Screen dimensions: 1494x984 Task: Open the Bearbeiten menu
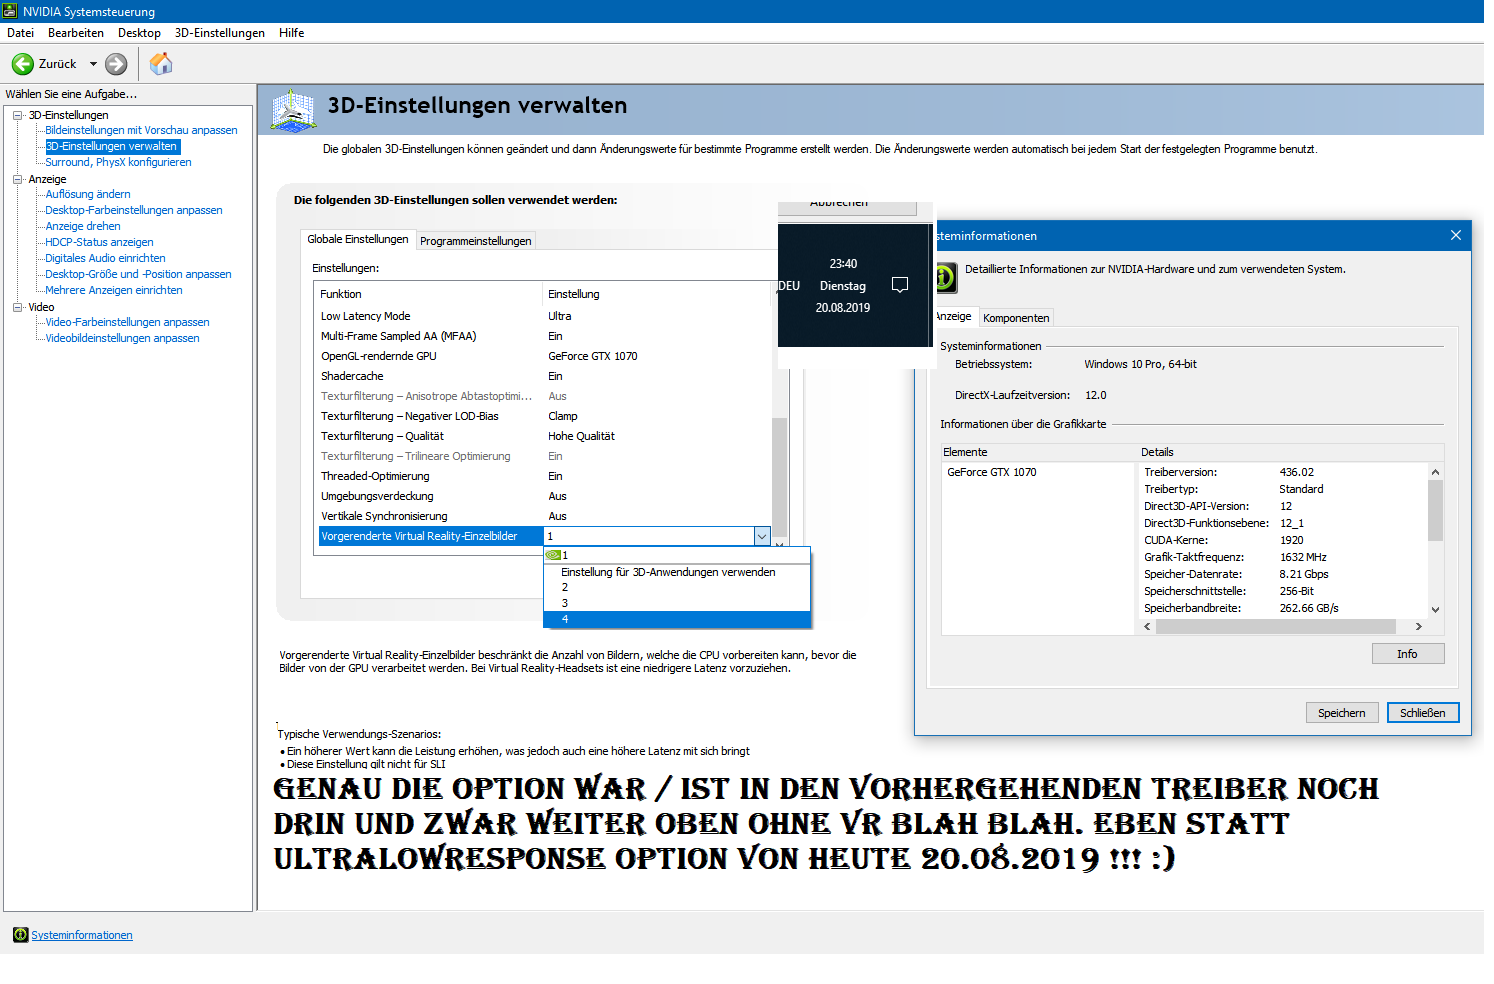pyautogui.click(x=76, y=33)
